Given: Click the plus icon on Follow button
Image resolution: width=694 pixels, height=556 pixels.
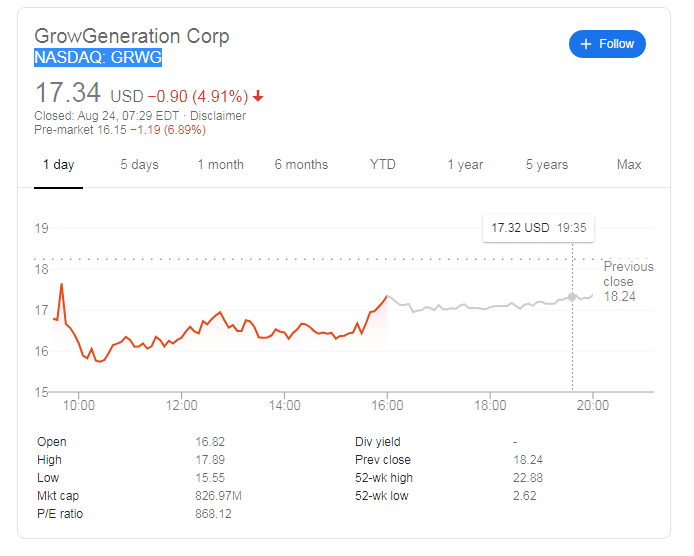Looking at the screenshot, I should coord(586,44).
